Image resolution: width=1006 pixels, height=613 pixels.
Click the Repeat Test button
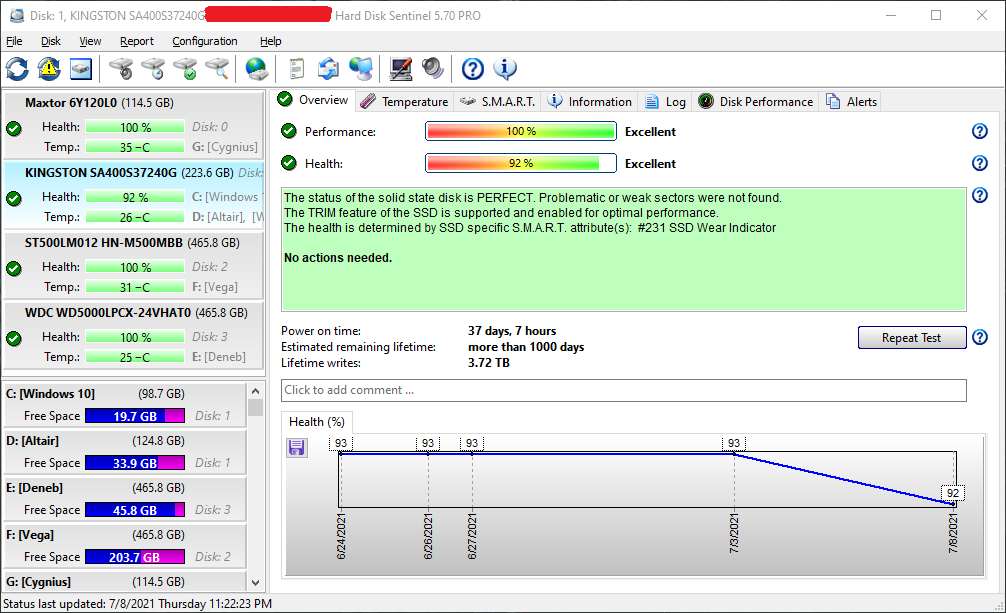click(912, 338)
